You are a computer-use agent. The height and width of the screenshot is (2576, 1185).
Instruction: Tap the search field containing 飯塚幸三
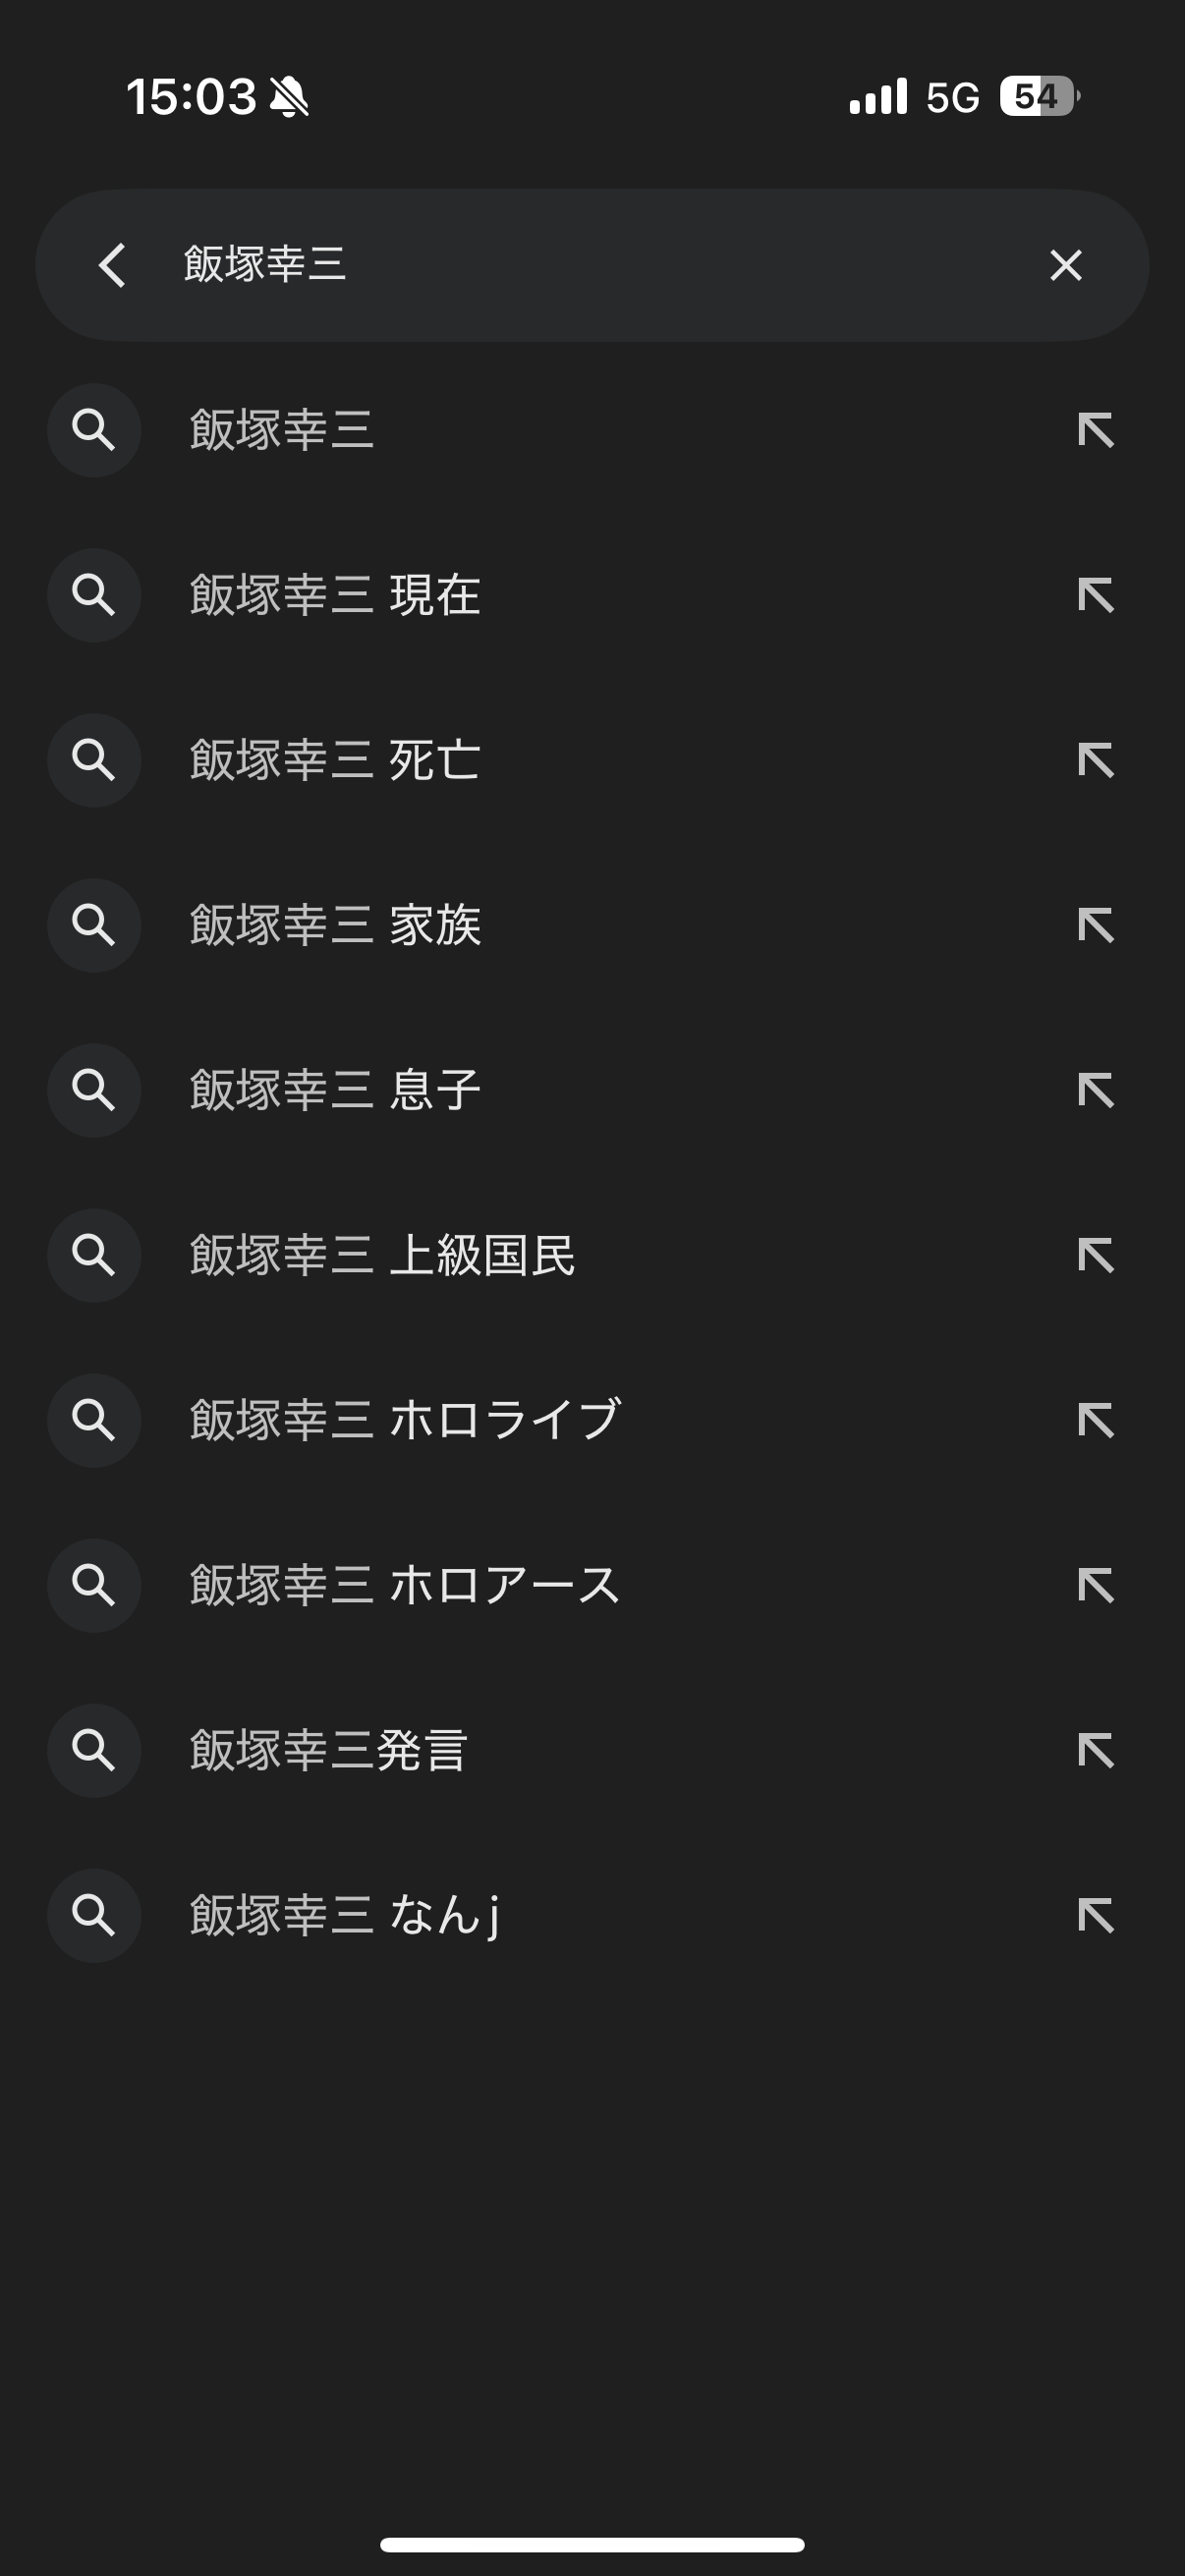coord(580,265)
